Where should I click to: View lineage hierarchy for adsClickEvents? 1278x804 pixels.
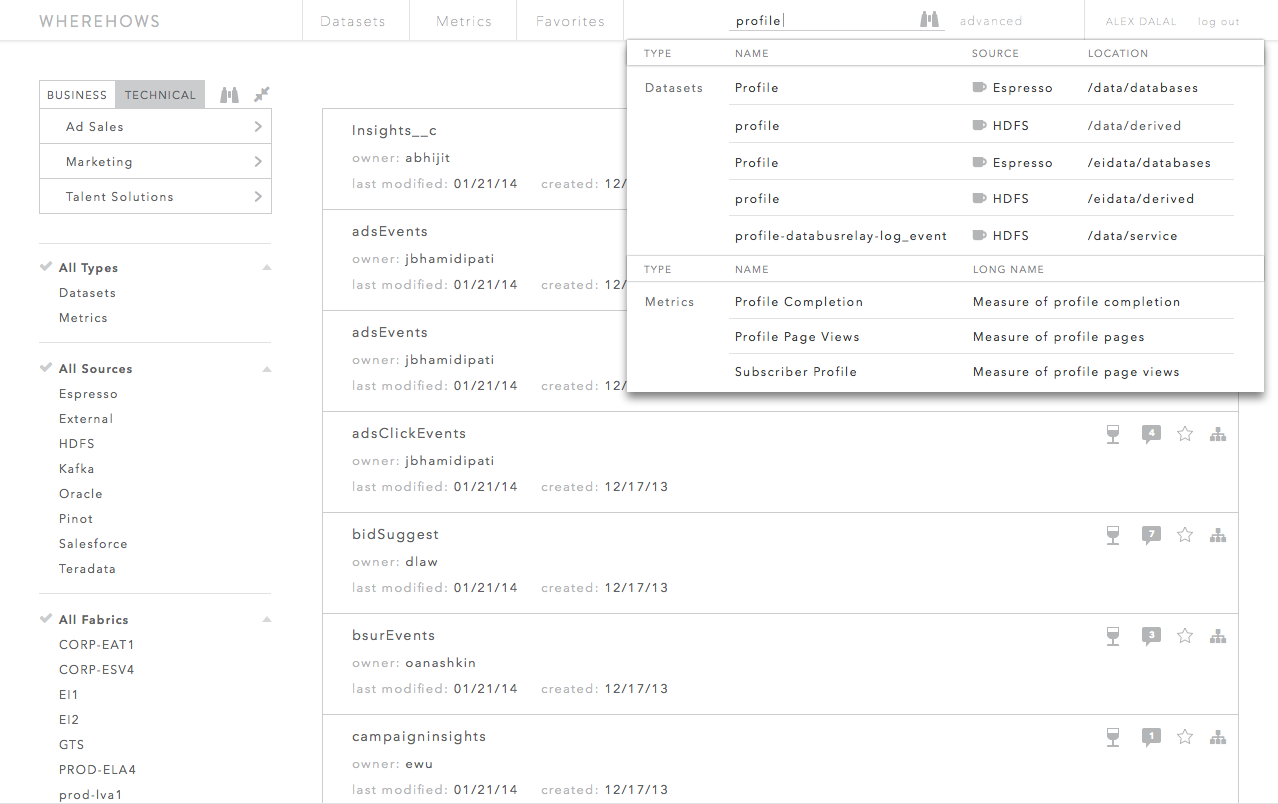coord(1218,434)
